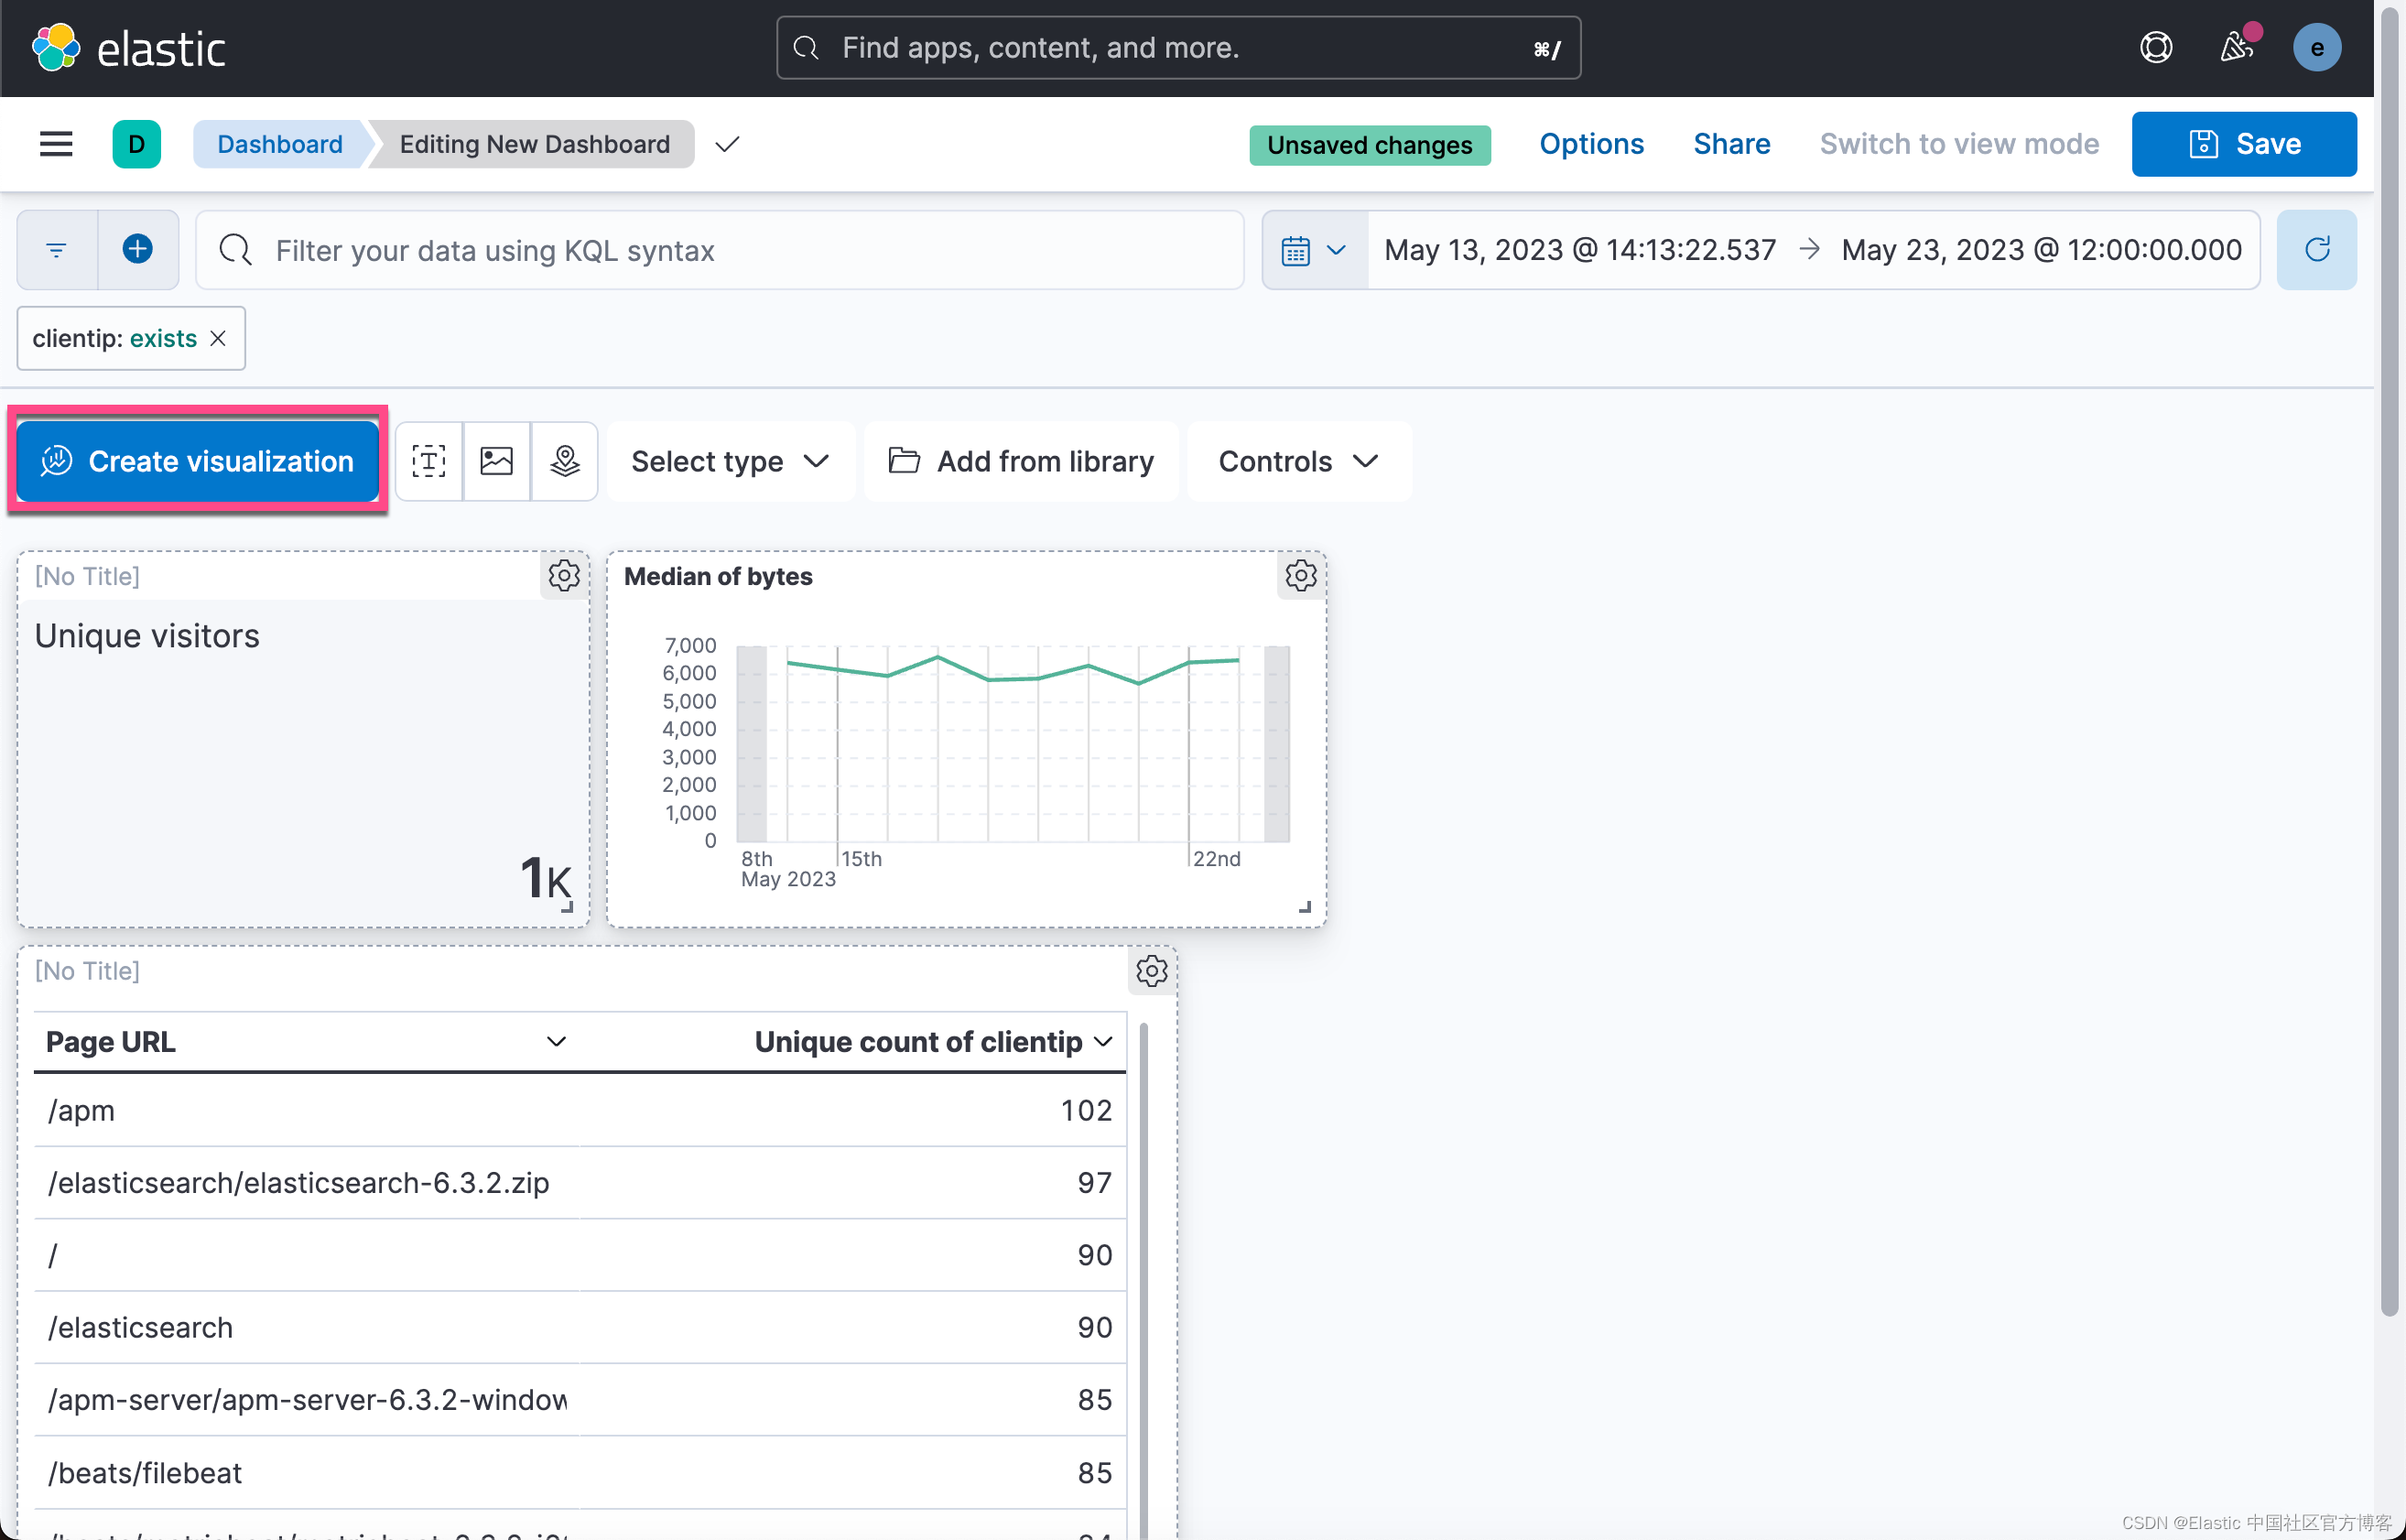Refresh the dashboard query

tap(2316, 250)
